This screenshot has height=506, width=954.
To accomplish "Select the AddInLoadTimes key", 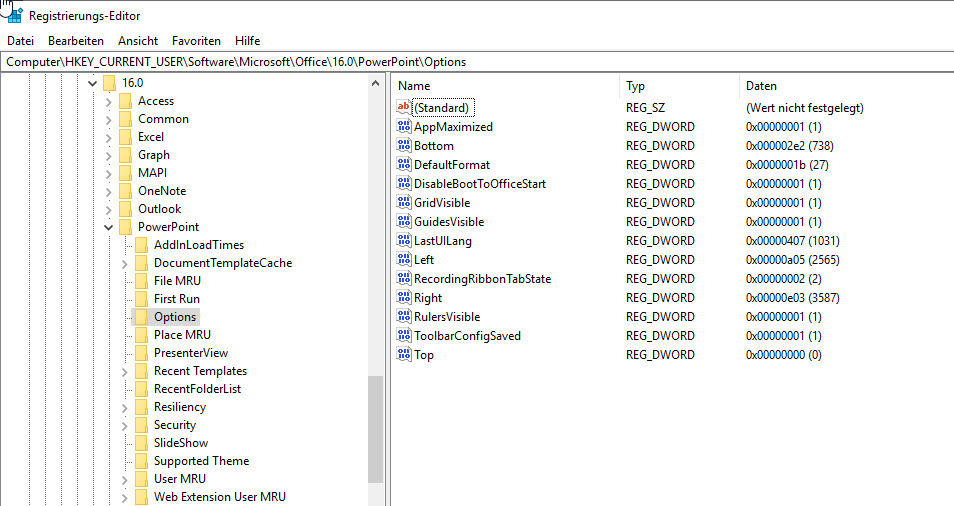I will (199, 245).
